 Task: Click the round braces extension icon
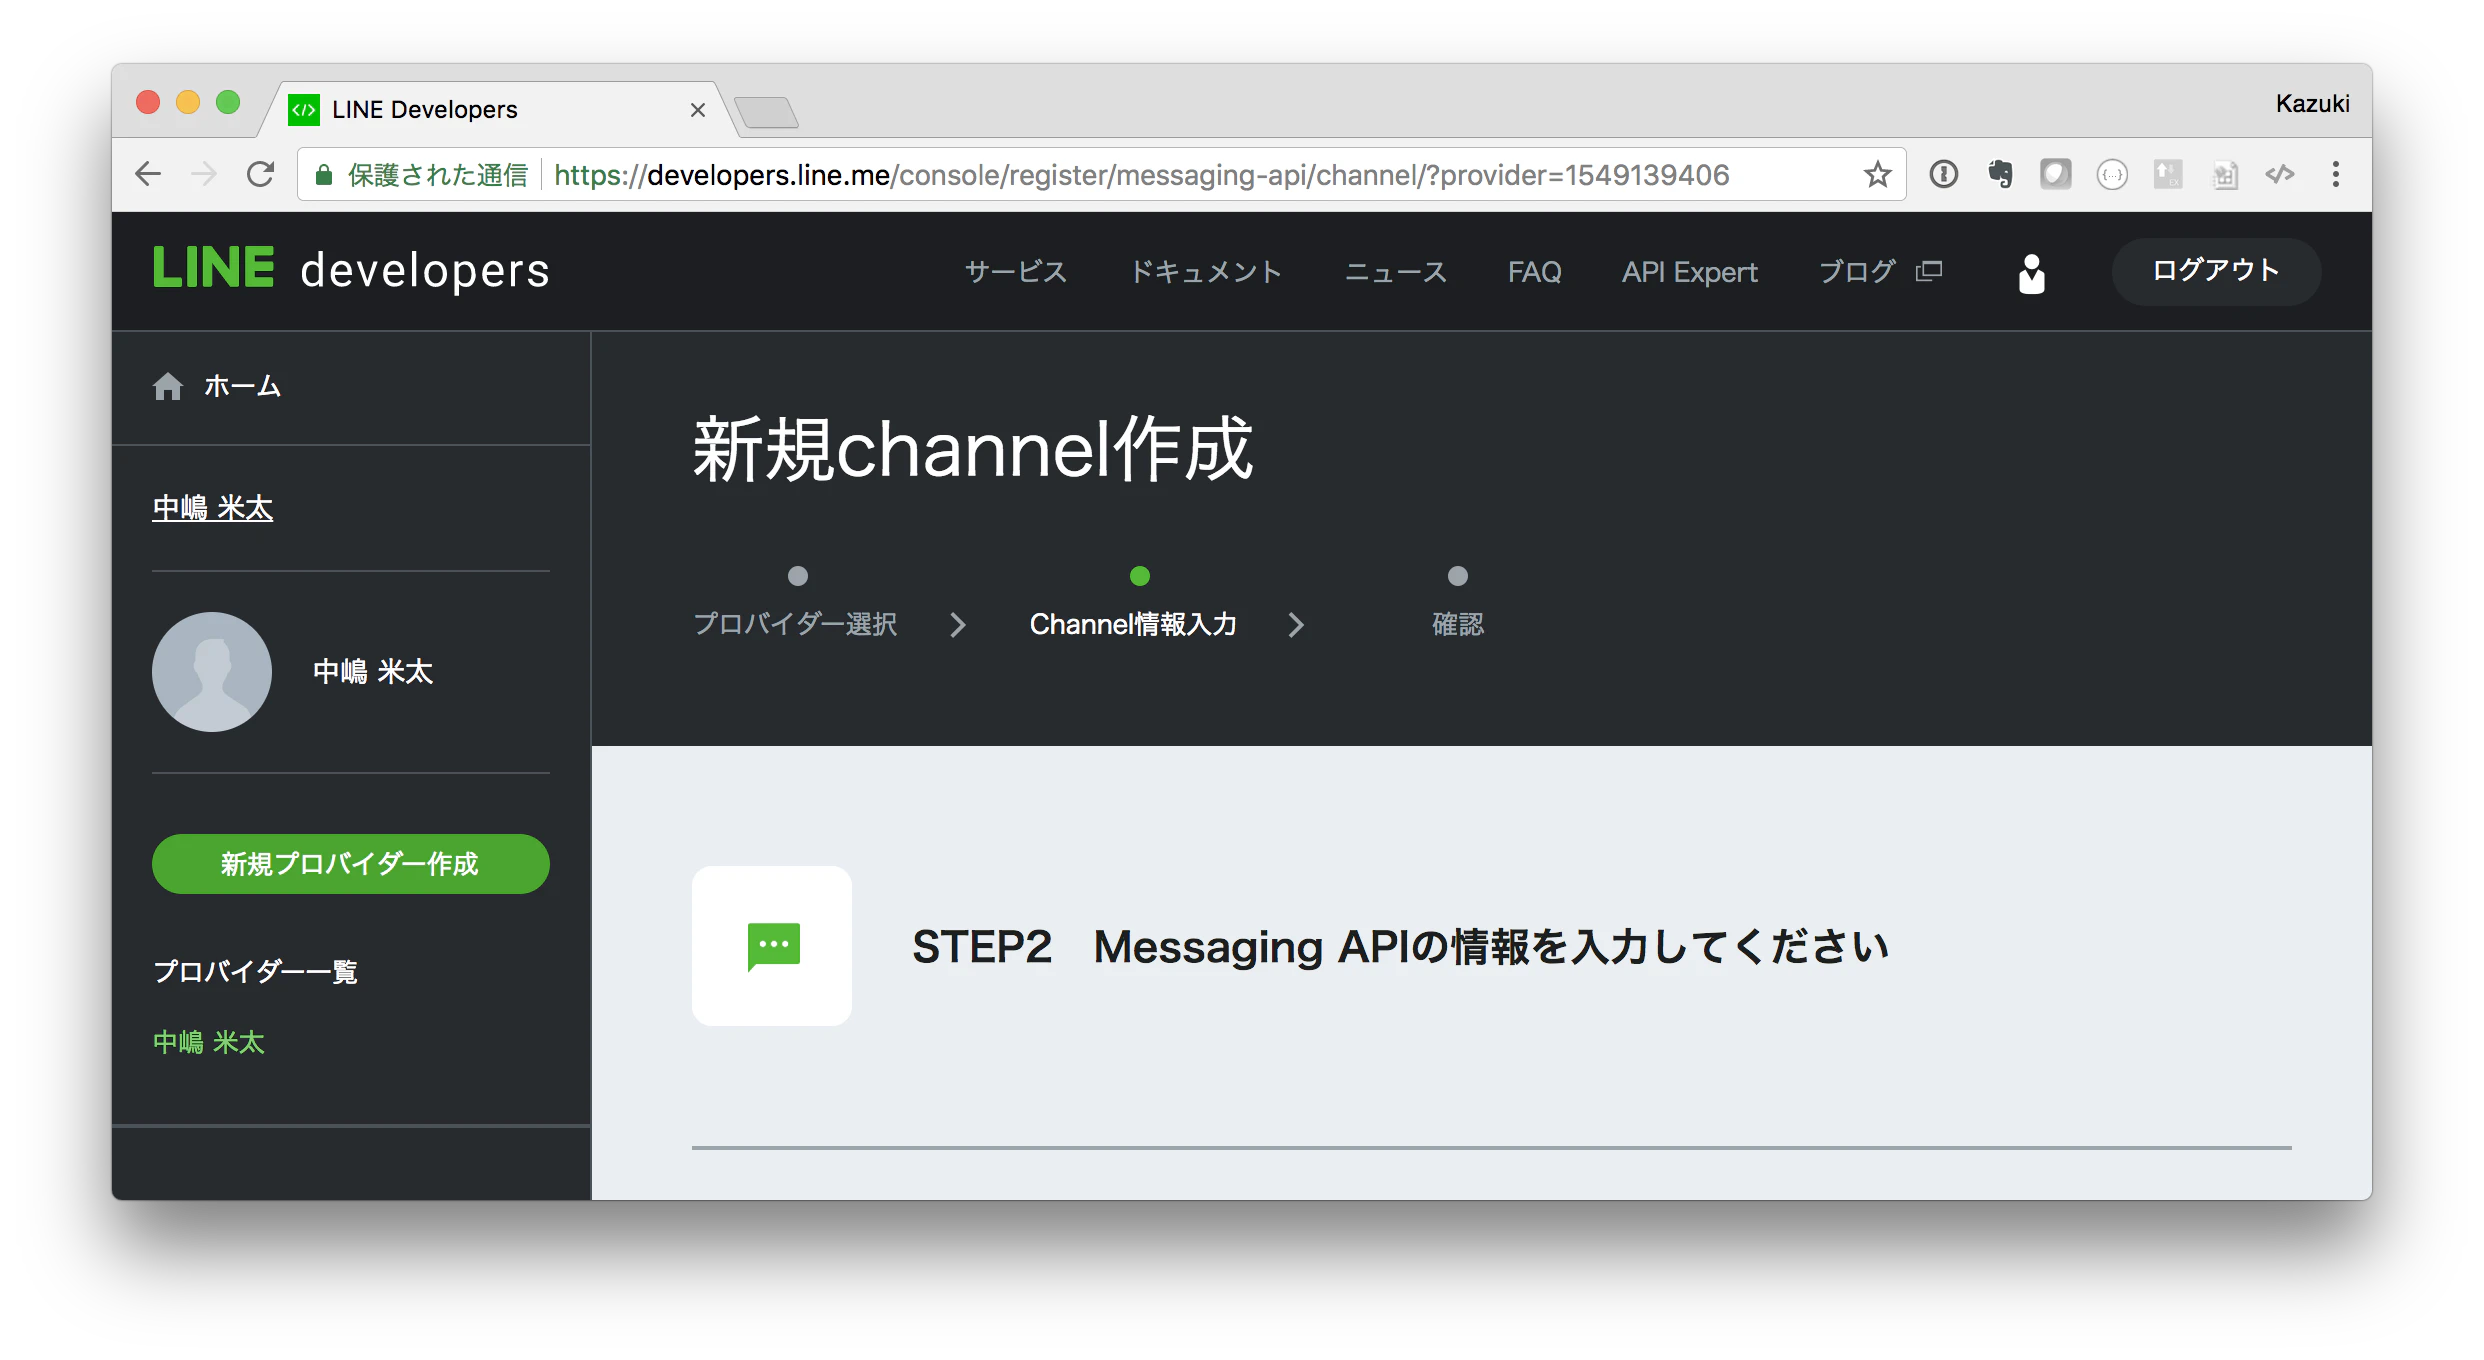pyautogui.click(x=2112, y=174)
